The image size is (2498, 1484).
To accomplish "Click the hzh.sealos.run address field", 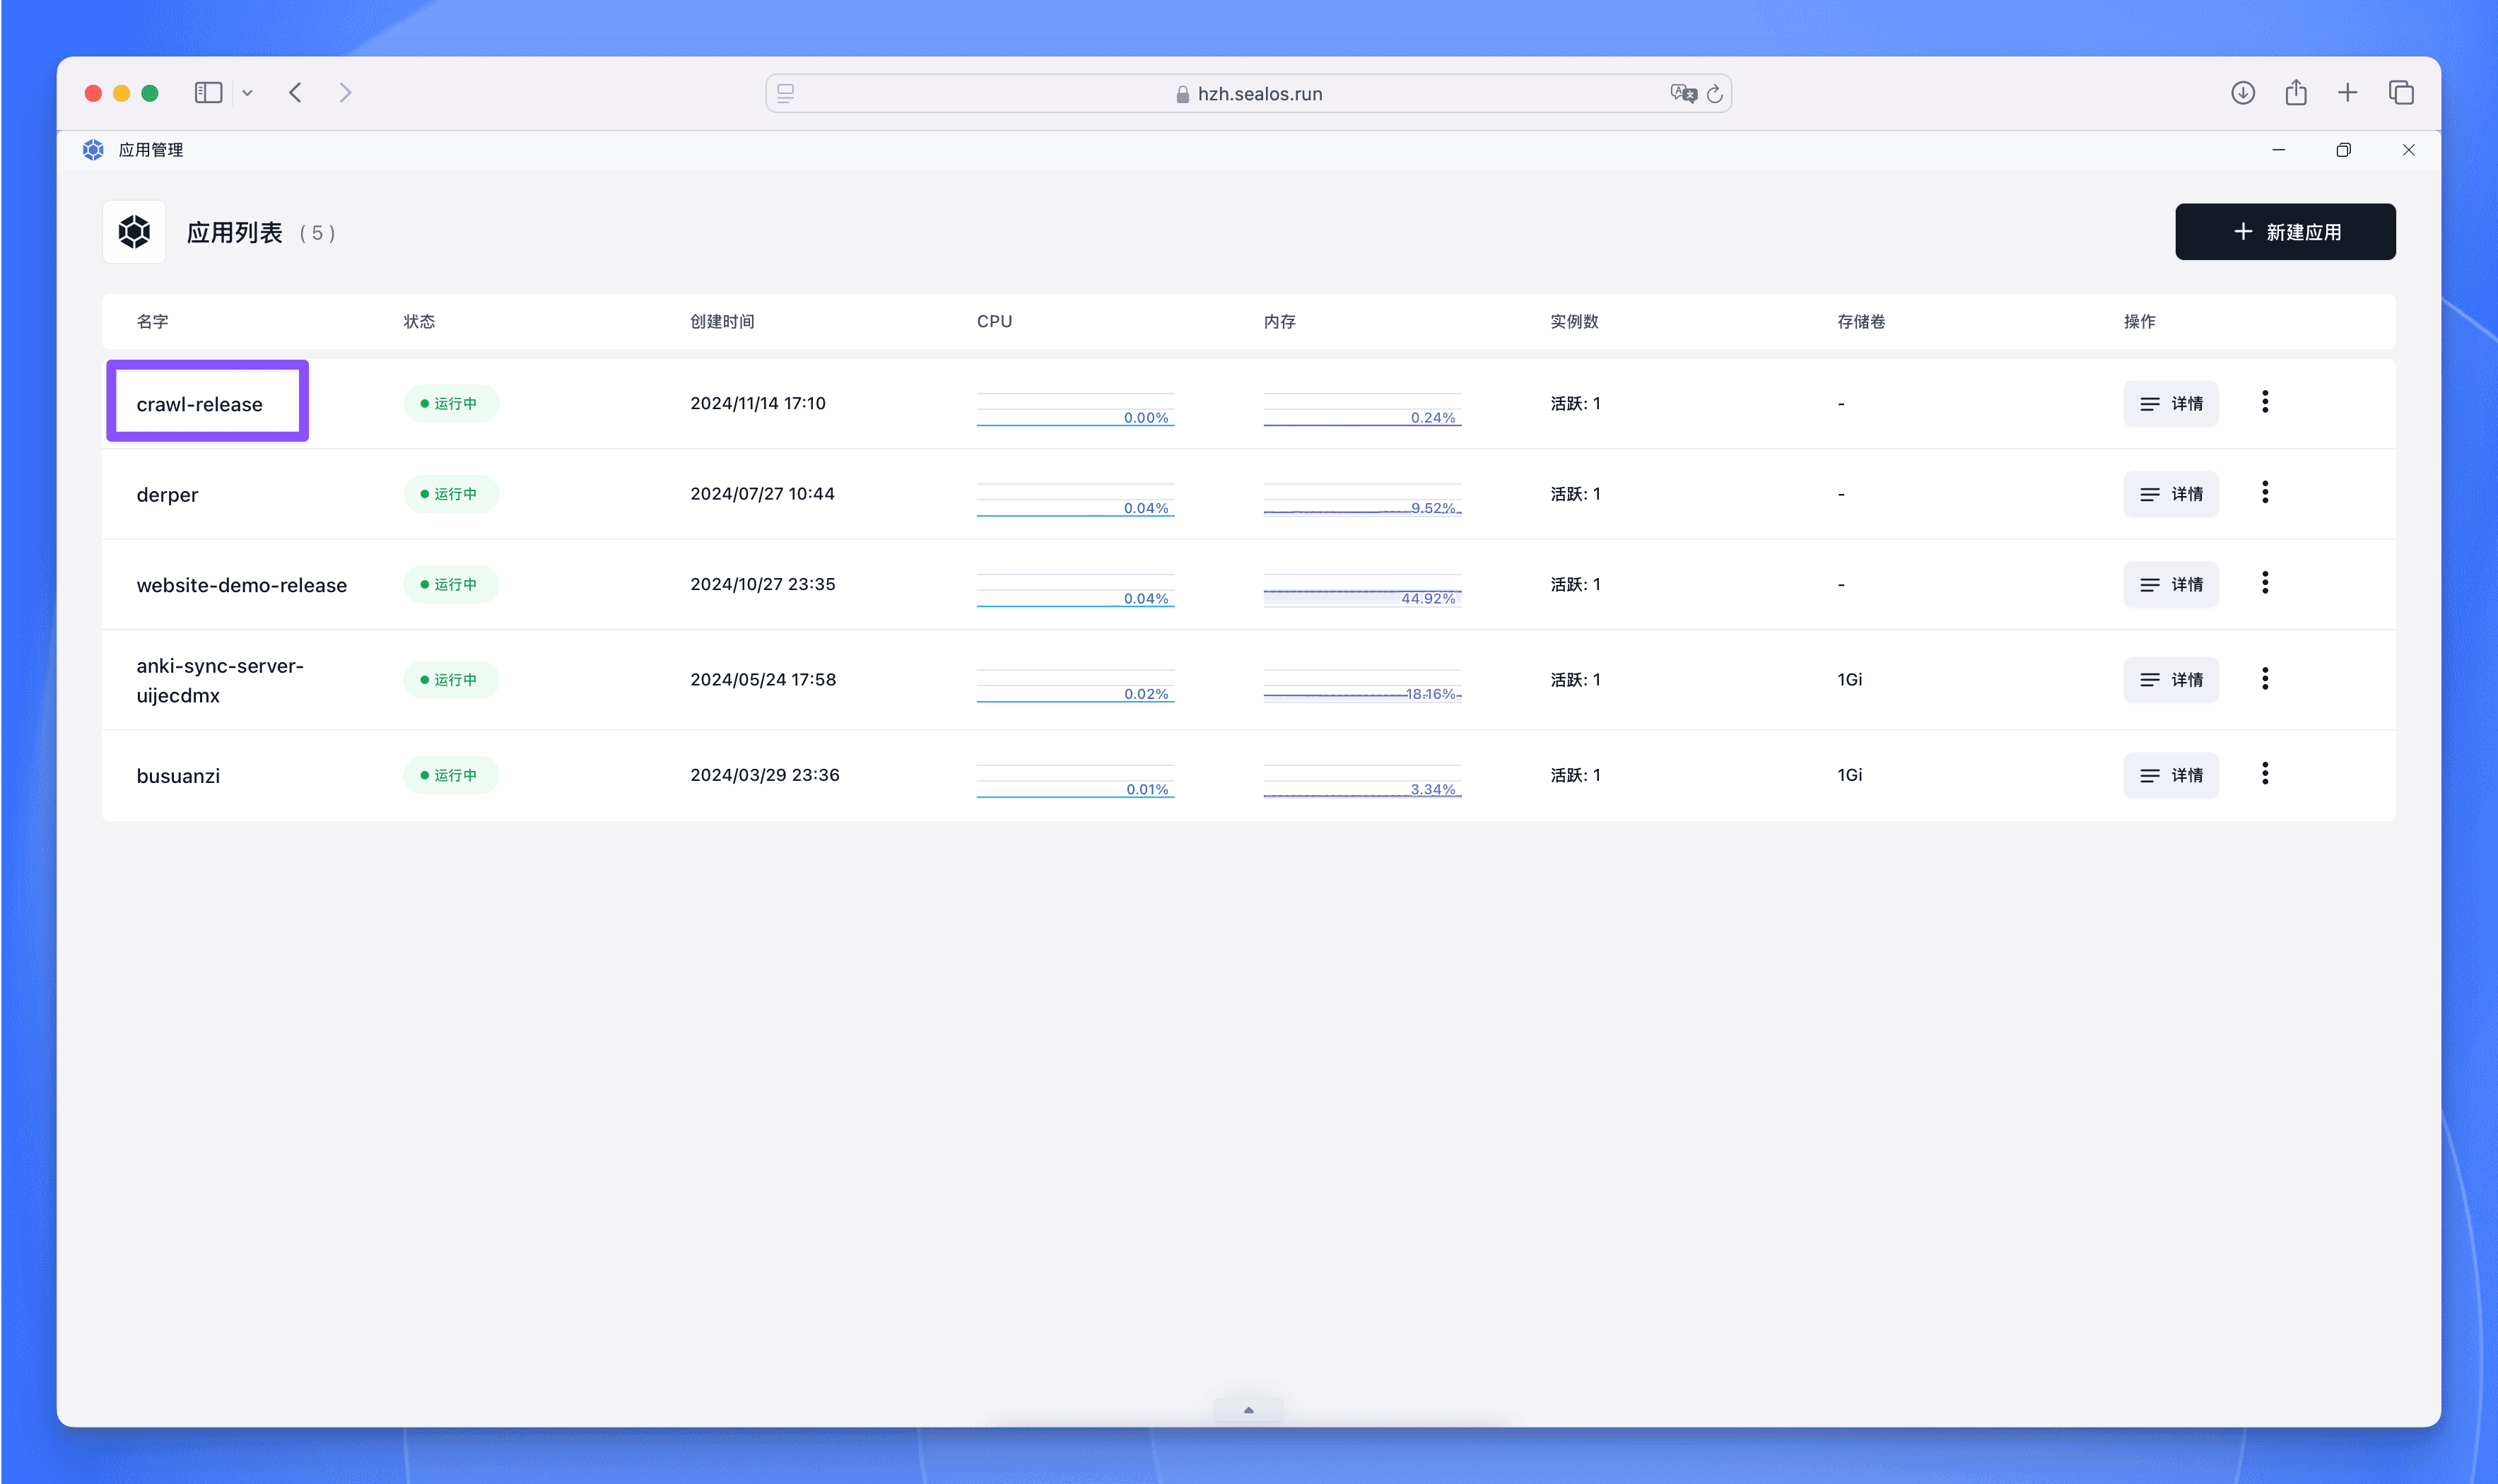I will 1248,93.
